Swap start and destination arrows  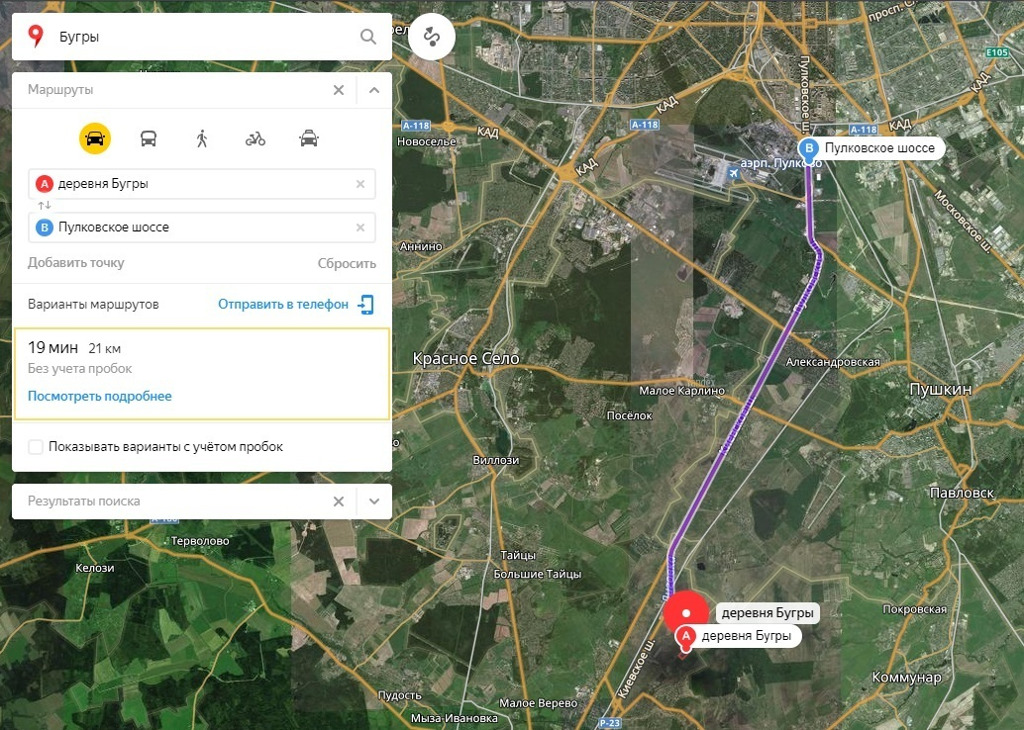pyautogui.click(x=44, y=206)
